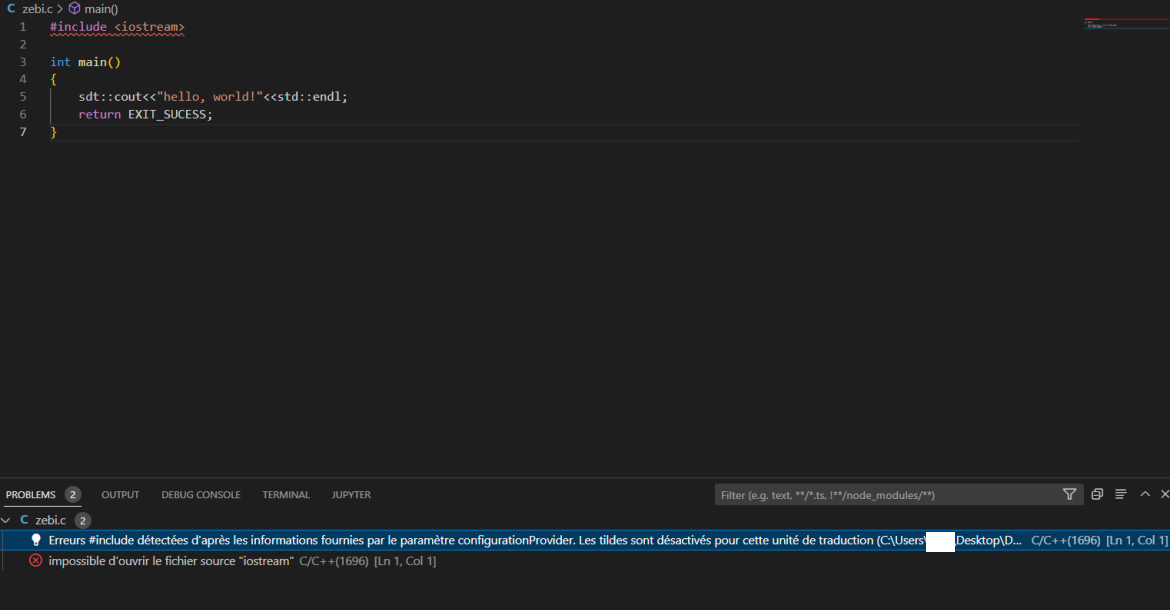Click into the problems Filter text field
The height and width of the screenshot is (610, 1172).
click(x=885, y=495)
